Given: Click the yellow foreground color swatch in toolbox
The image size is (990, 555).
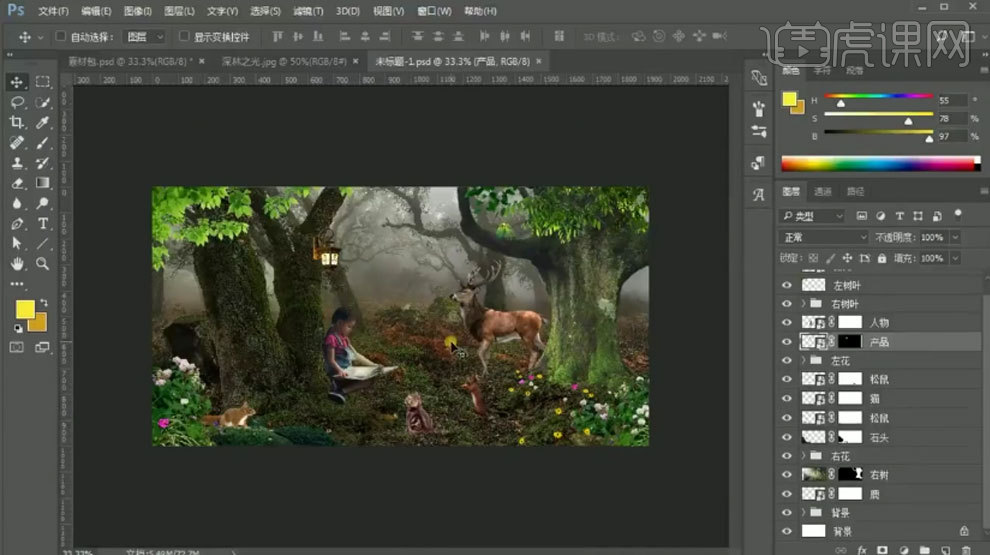Looking at the screenshot, I should (x=25, y=309).
